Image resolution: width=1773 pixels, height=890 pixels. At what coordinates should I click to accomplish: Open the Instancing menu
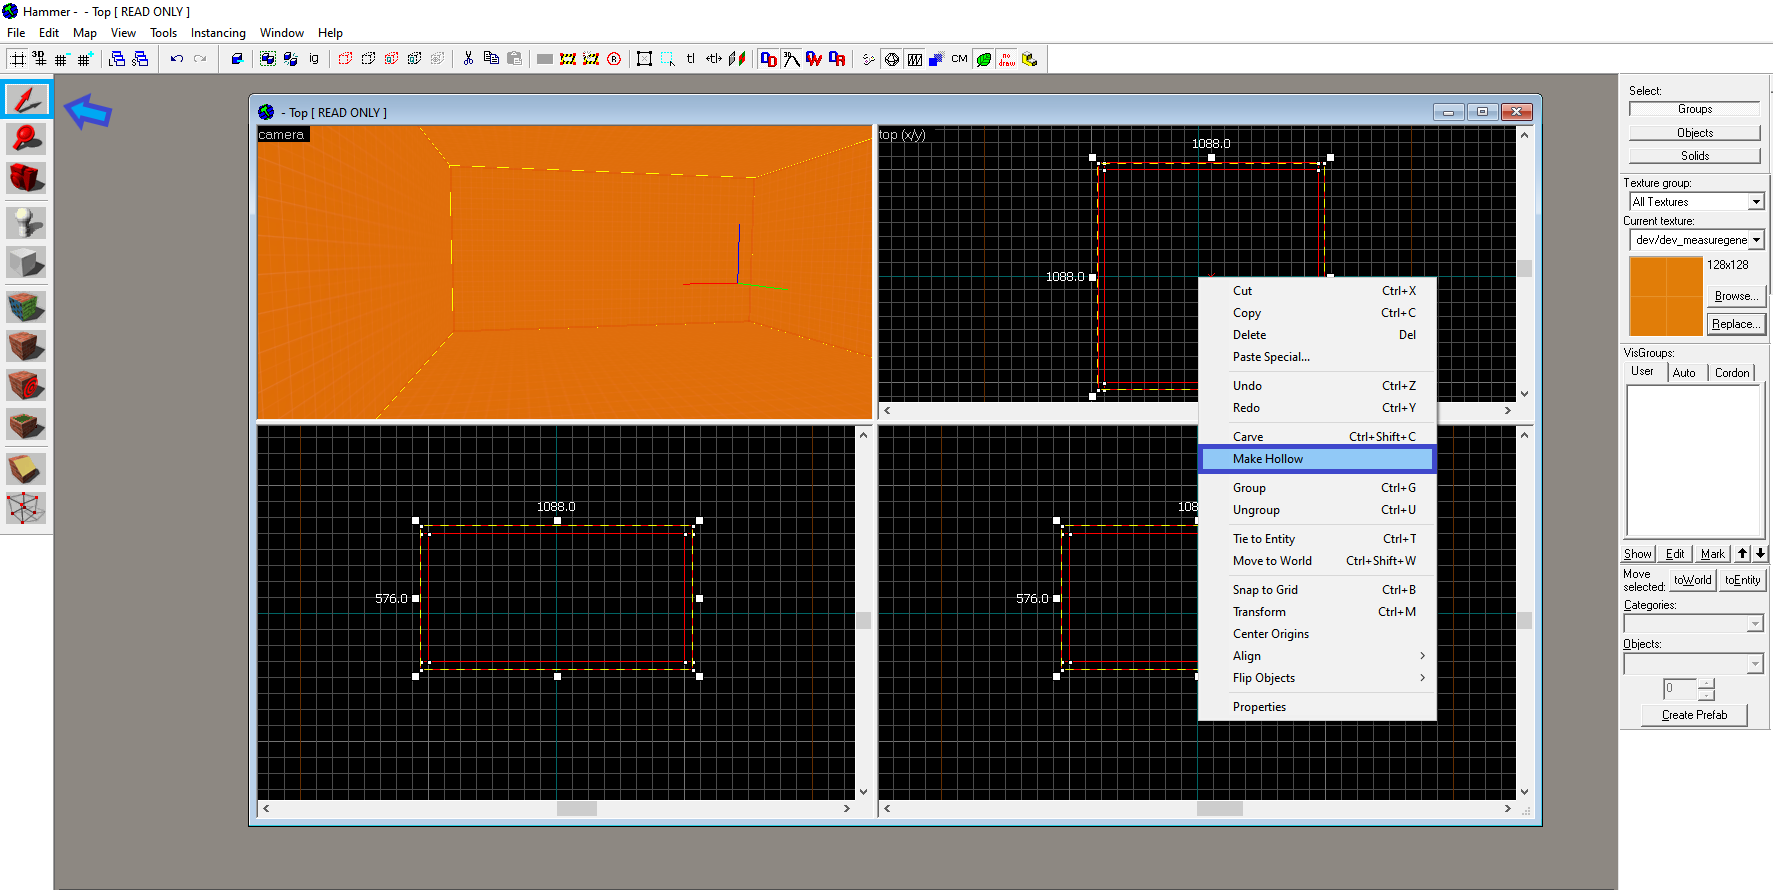tap(218, 33)
